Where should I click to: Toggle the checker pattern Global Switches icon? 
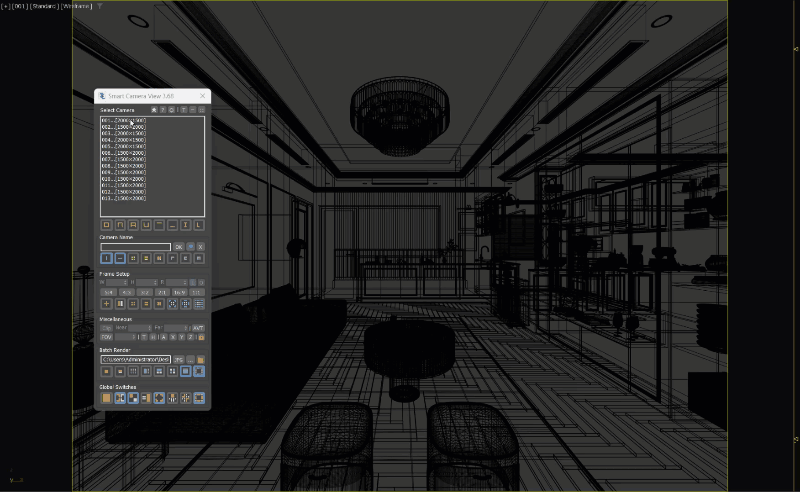pyautogui.click(x=132, y=398)
